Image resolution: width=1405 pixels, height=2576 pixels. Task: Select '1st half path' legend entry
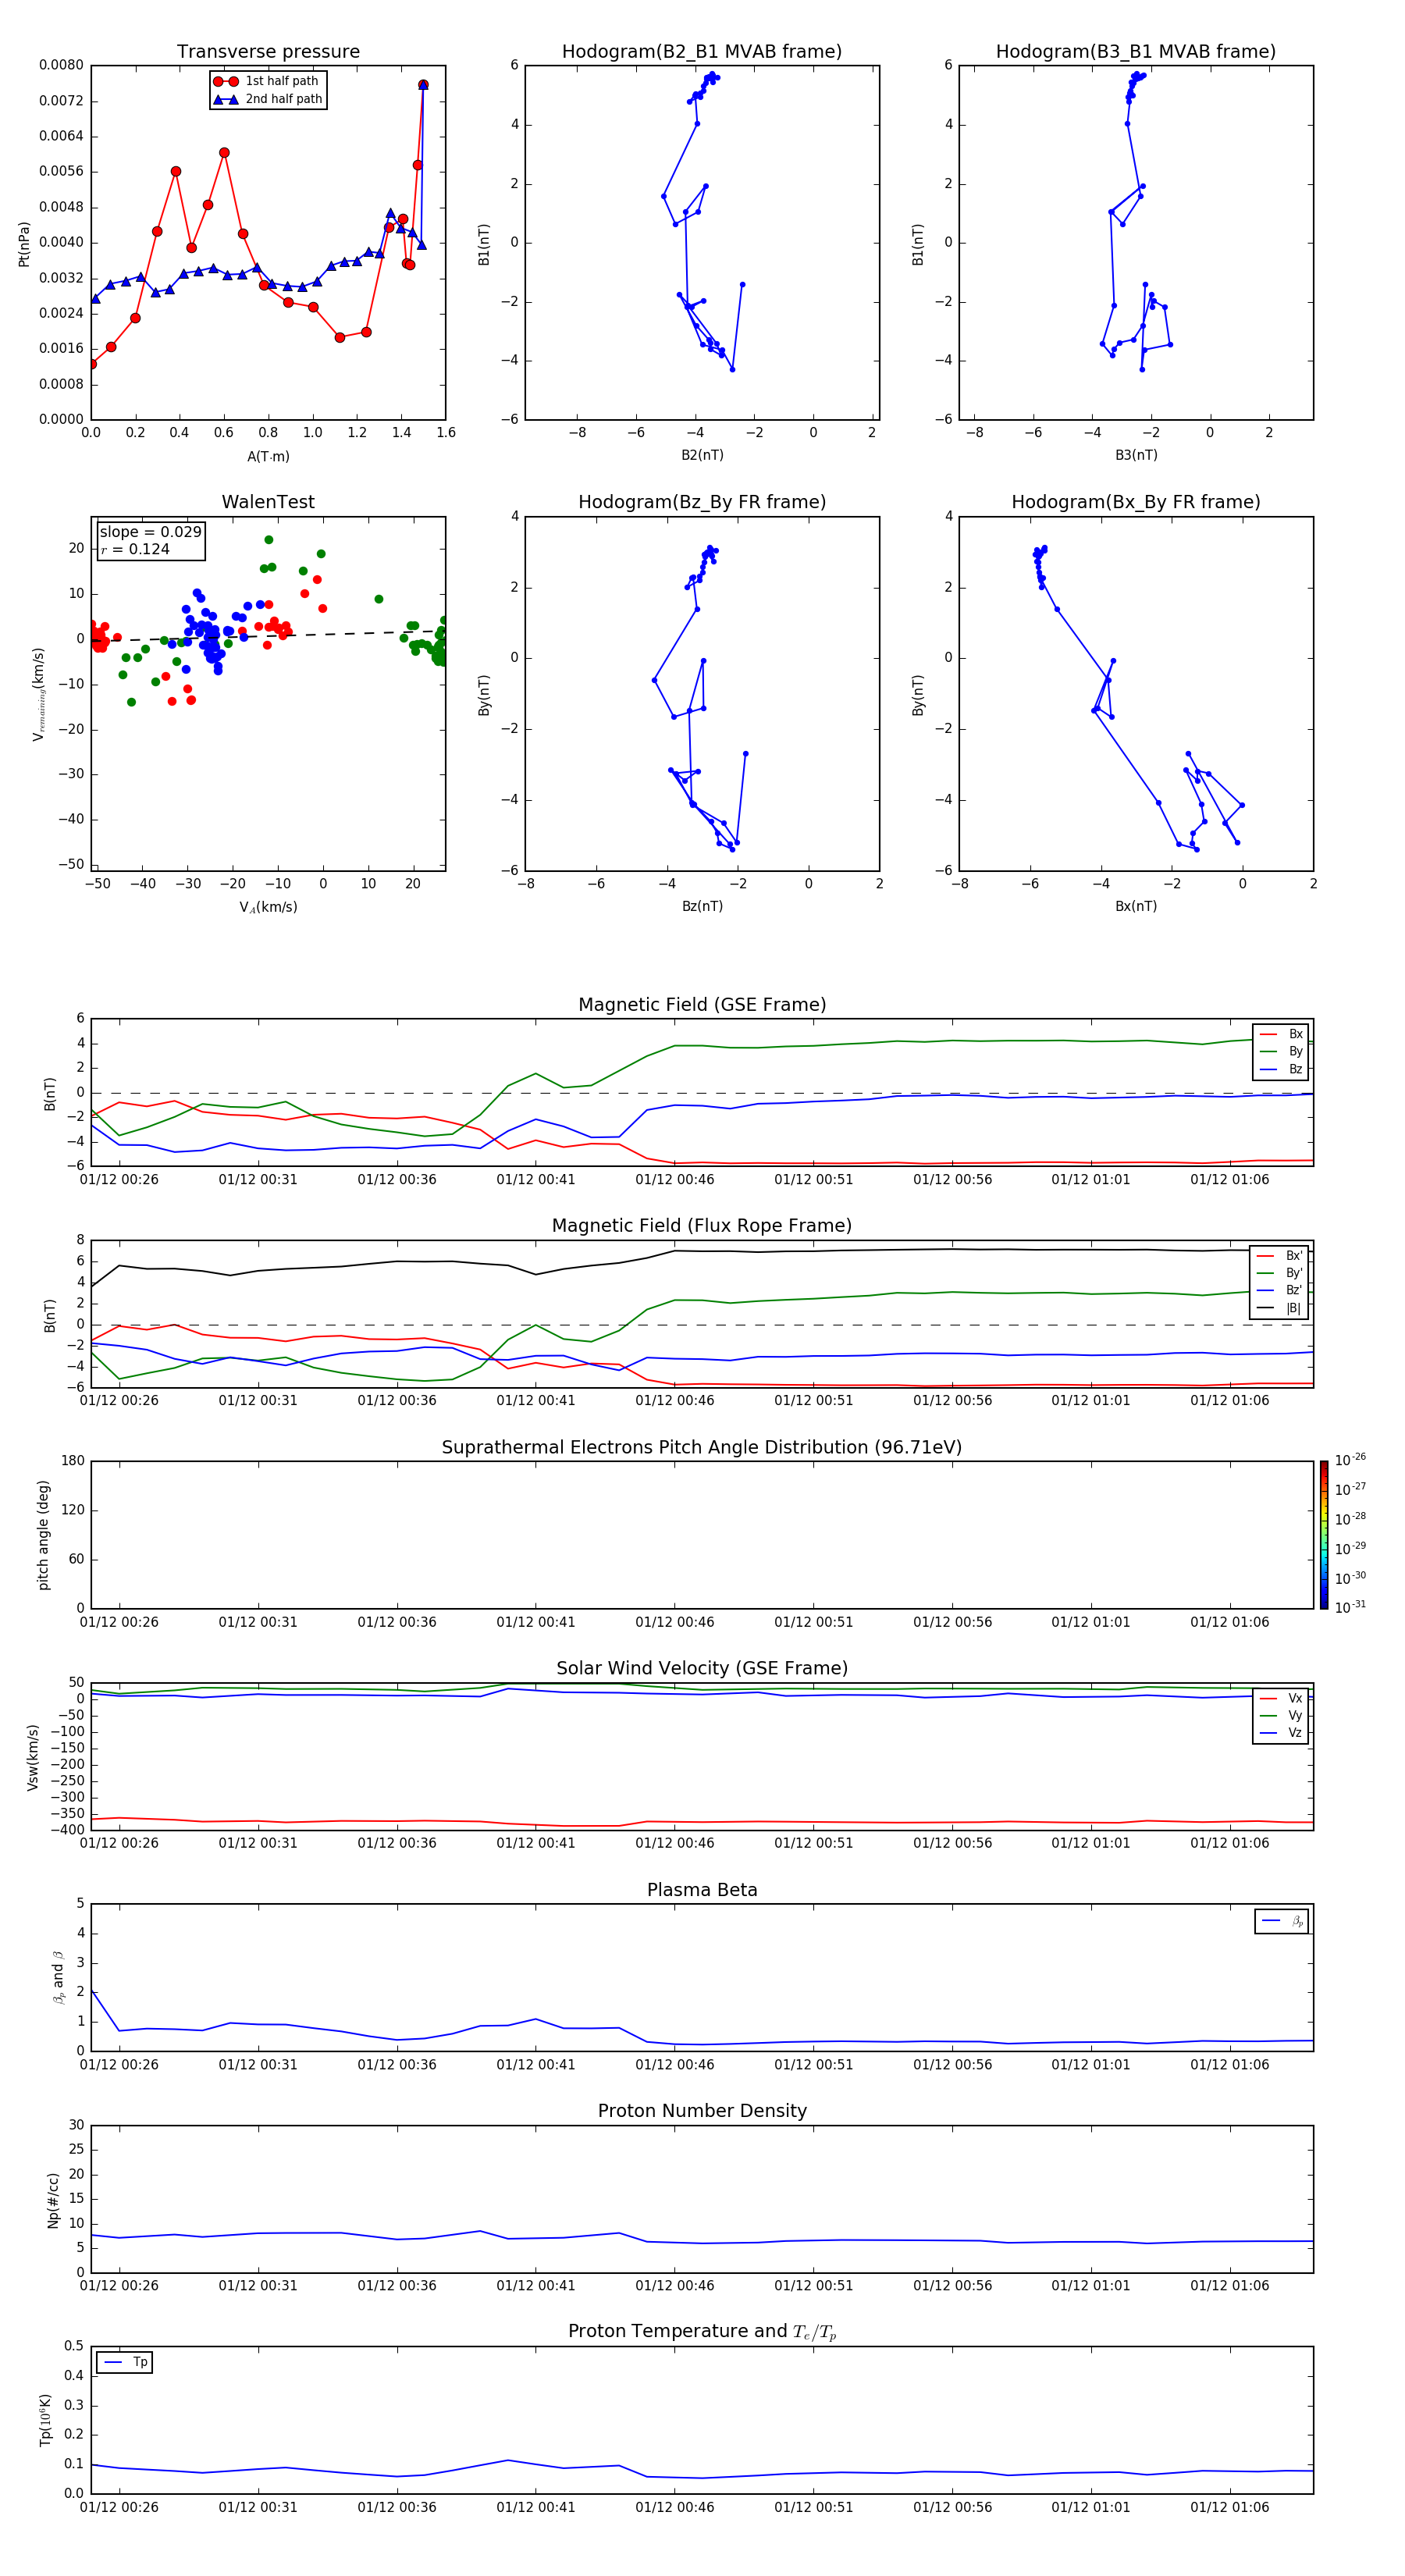266,81
